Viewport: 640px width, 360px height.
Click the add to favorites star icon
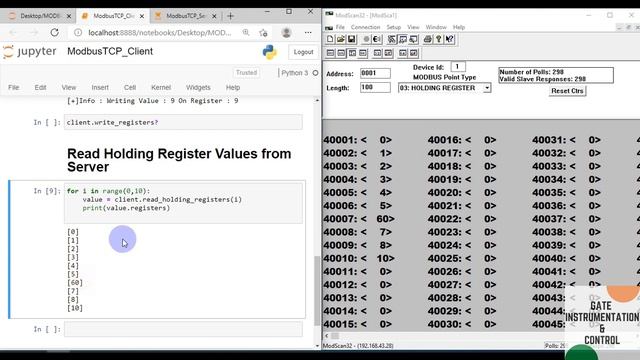click(x=263, y=33)
